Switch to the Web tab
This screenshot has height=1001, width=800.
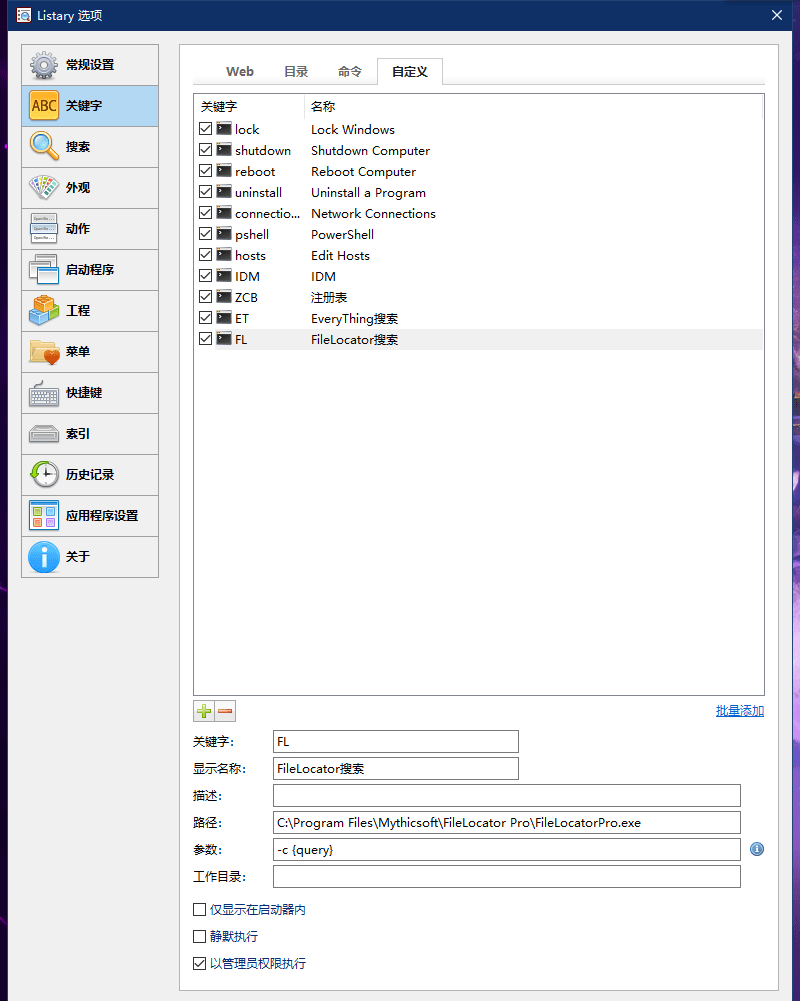tap(240, 72)
